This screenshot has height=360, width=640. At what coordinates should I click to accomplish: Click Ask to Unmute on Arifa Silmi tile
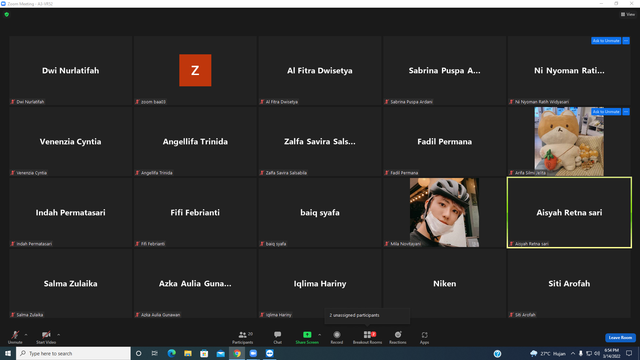(606, 111)
